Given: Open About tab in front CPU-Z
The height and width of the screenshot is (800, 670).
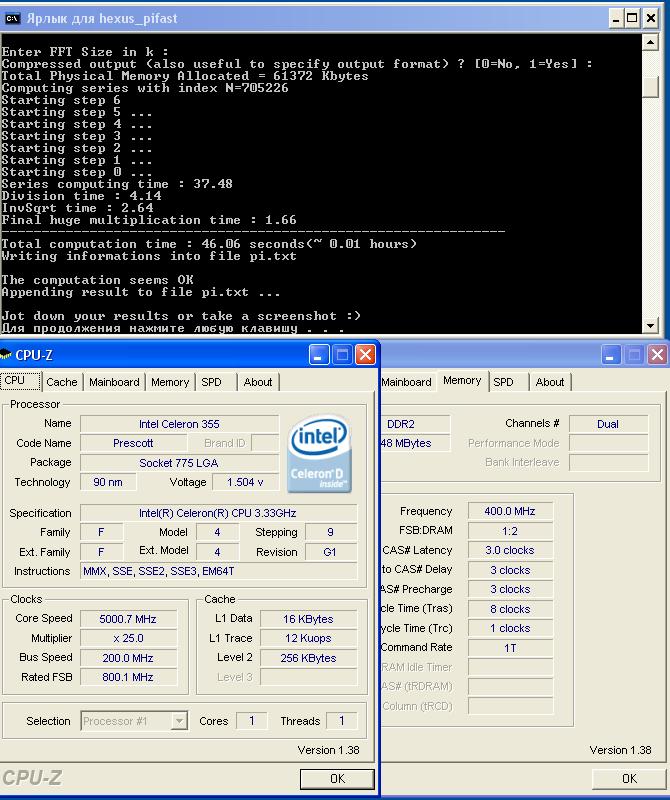Looking at the screenshot, I should click(x=258, y=382).
